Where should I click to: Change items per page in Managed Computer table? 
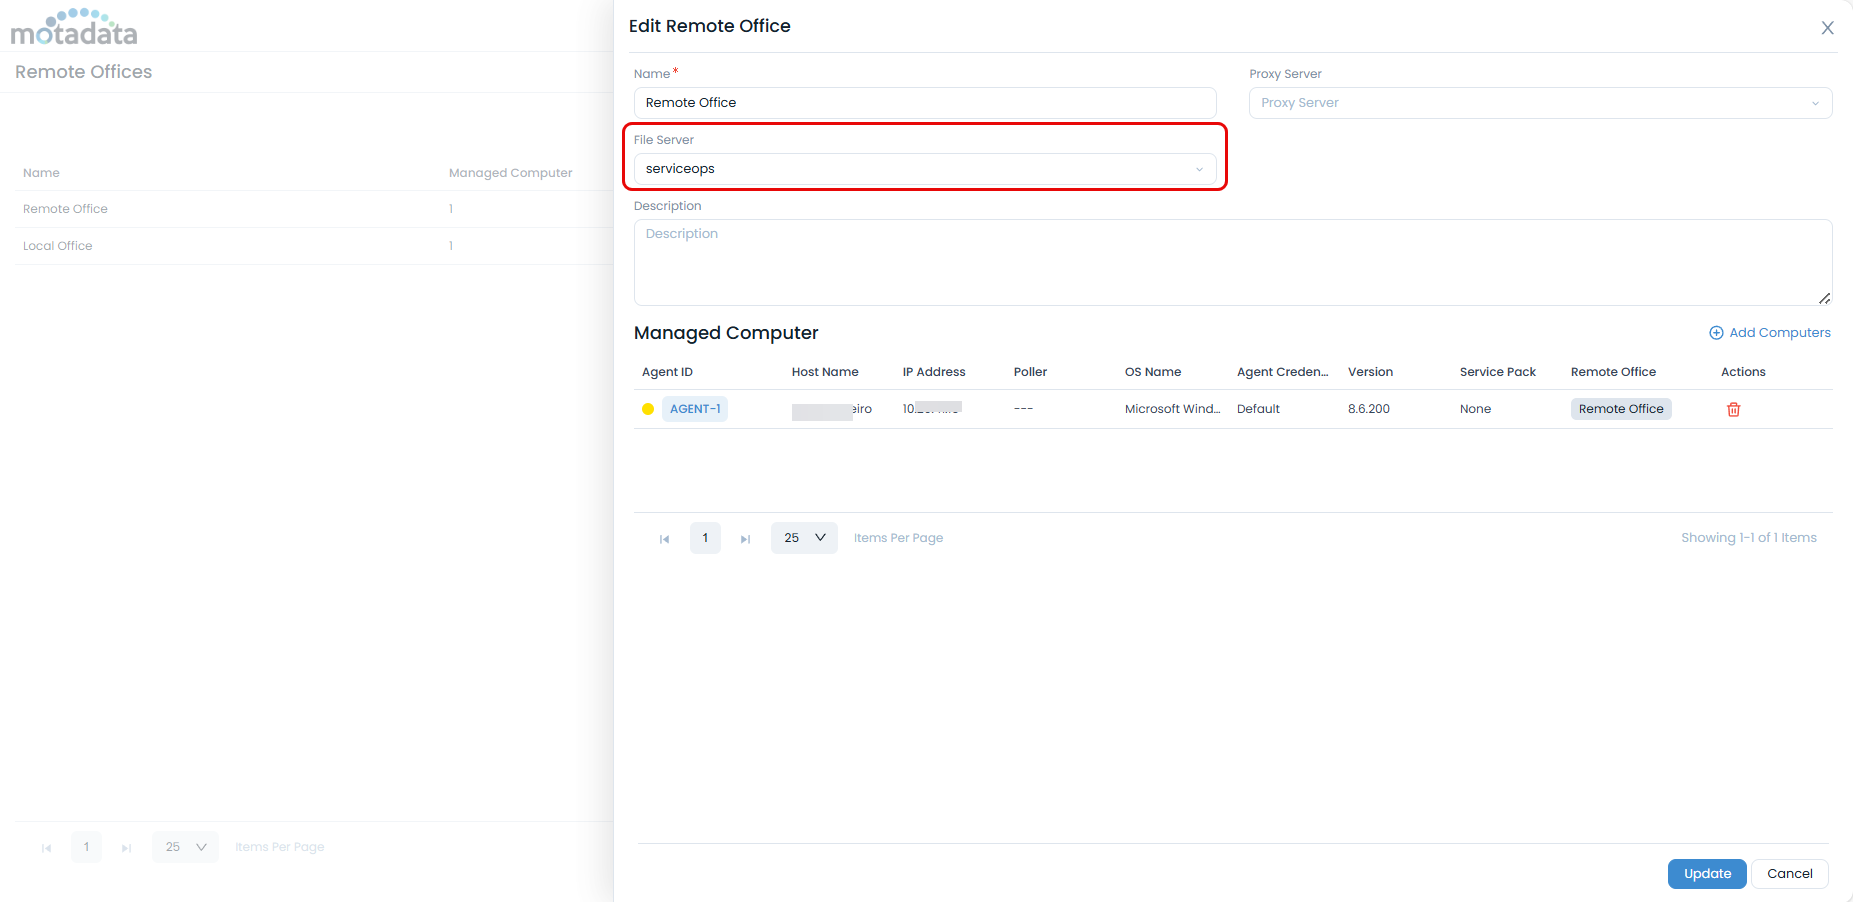coord(804,538)
